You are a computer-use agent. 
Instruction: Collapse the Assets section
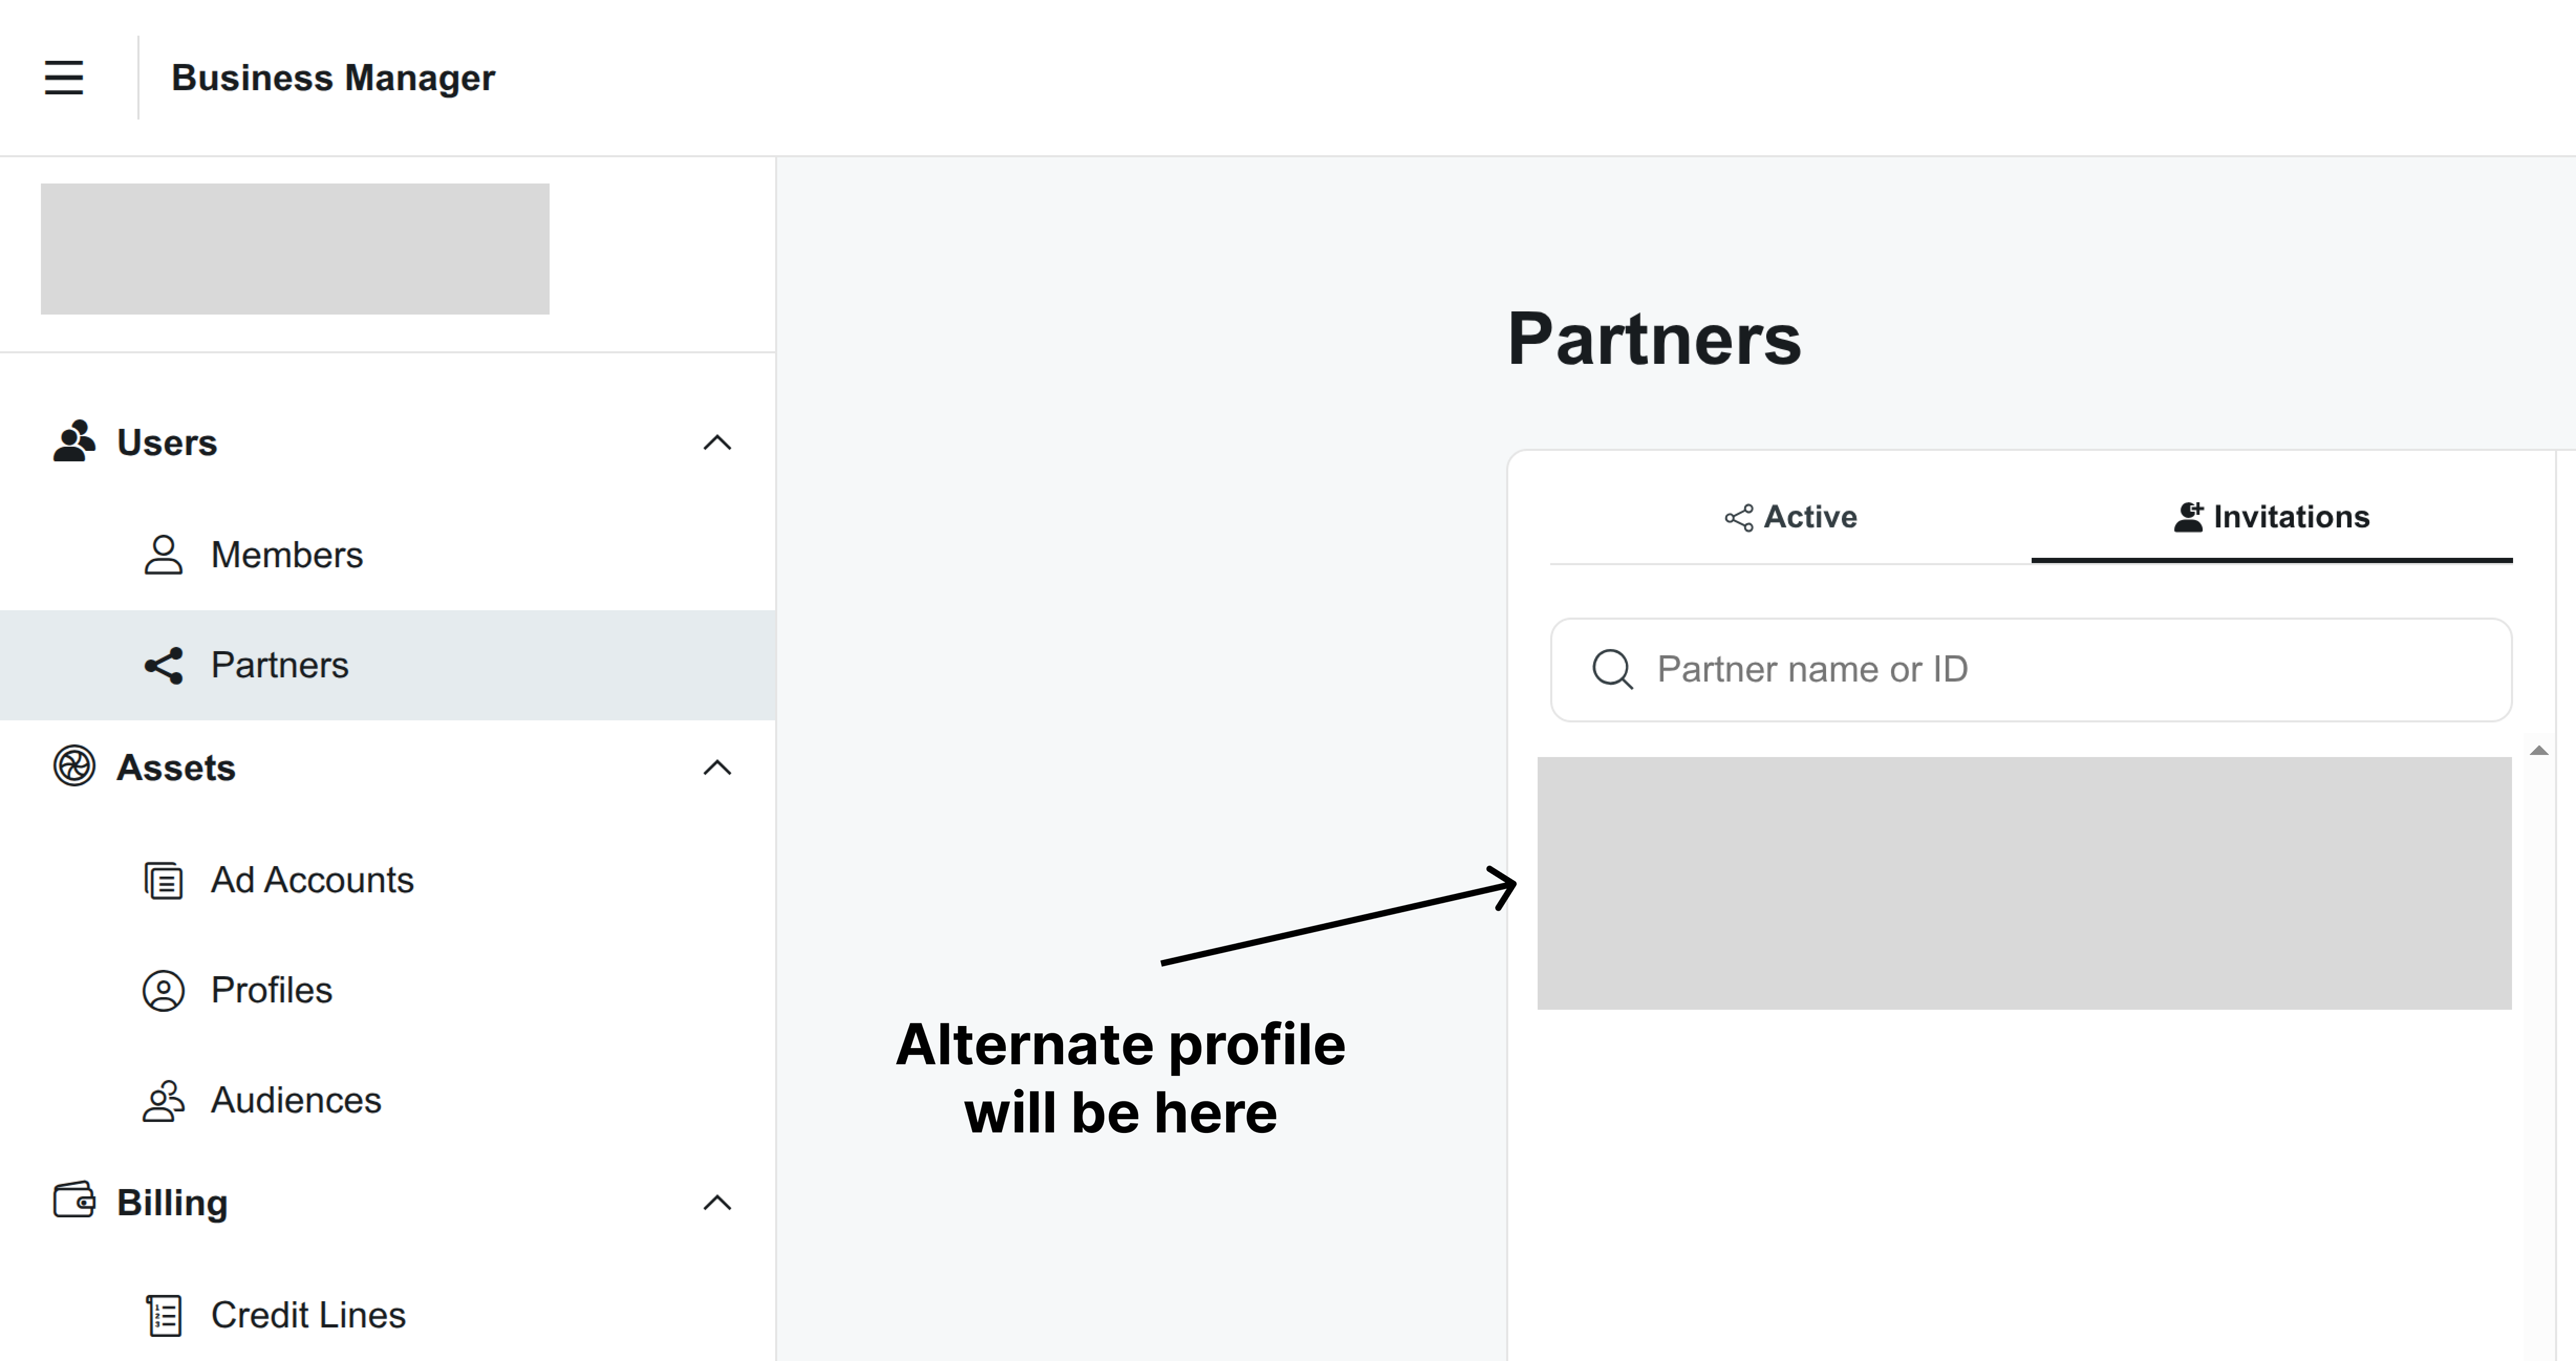(x=717, y=766)
